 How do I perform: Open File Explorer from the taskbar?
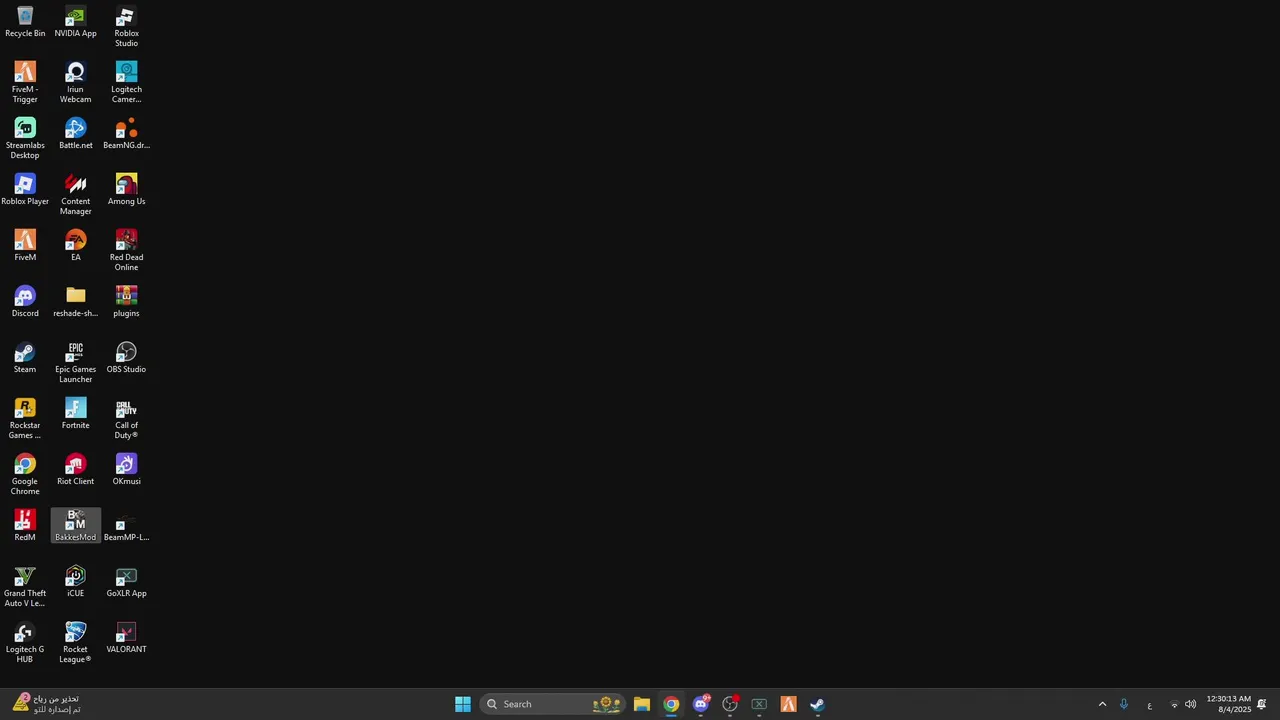642,704
